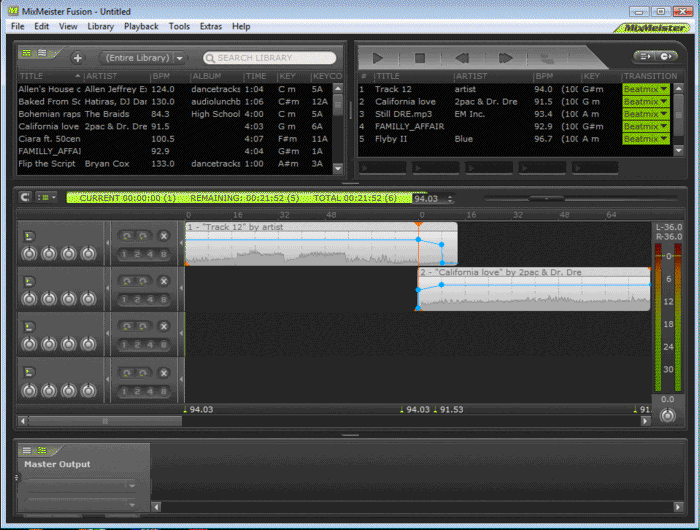Click the loop icon left of the time display
The height and width of the screenshot is (530, 700).
(25, 197)
